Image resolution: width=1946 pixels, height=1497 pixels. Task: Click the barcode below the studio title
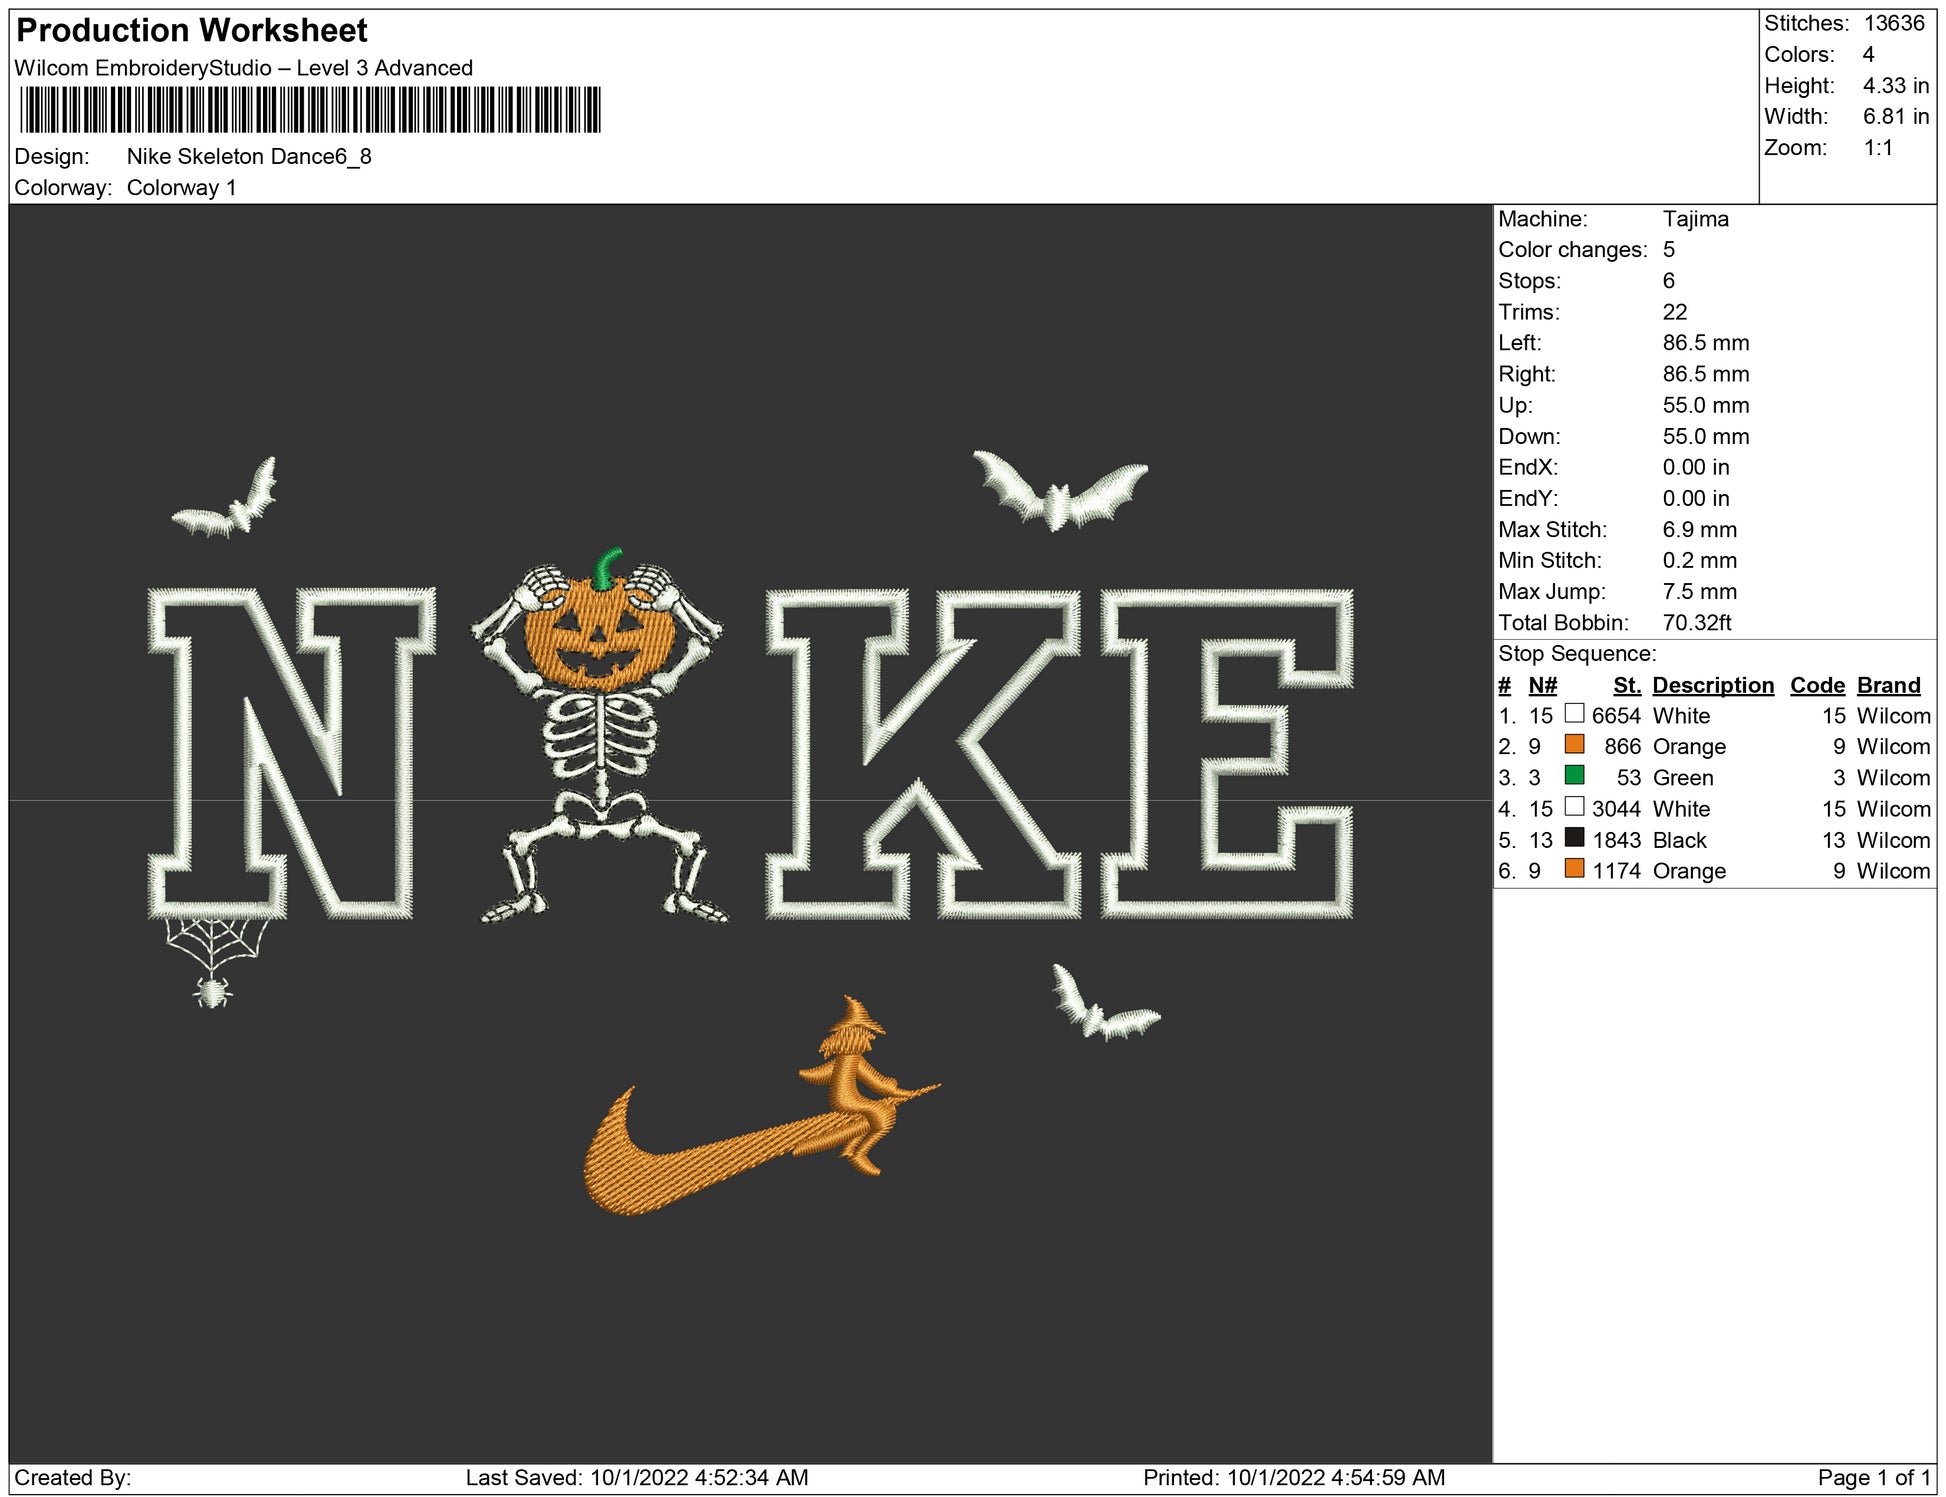[x=310, y=110]
